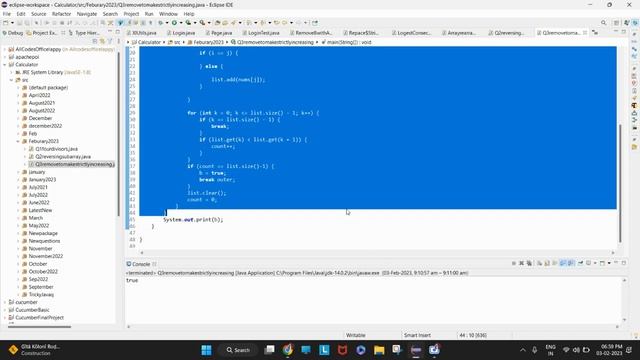Open the Windows Start menu
This screenshot has height=360, width=640.
207,350
